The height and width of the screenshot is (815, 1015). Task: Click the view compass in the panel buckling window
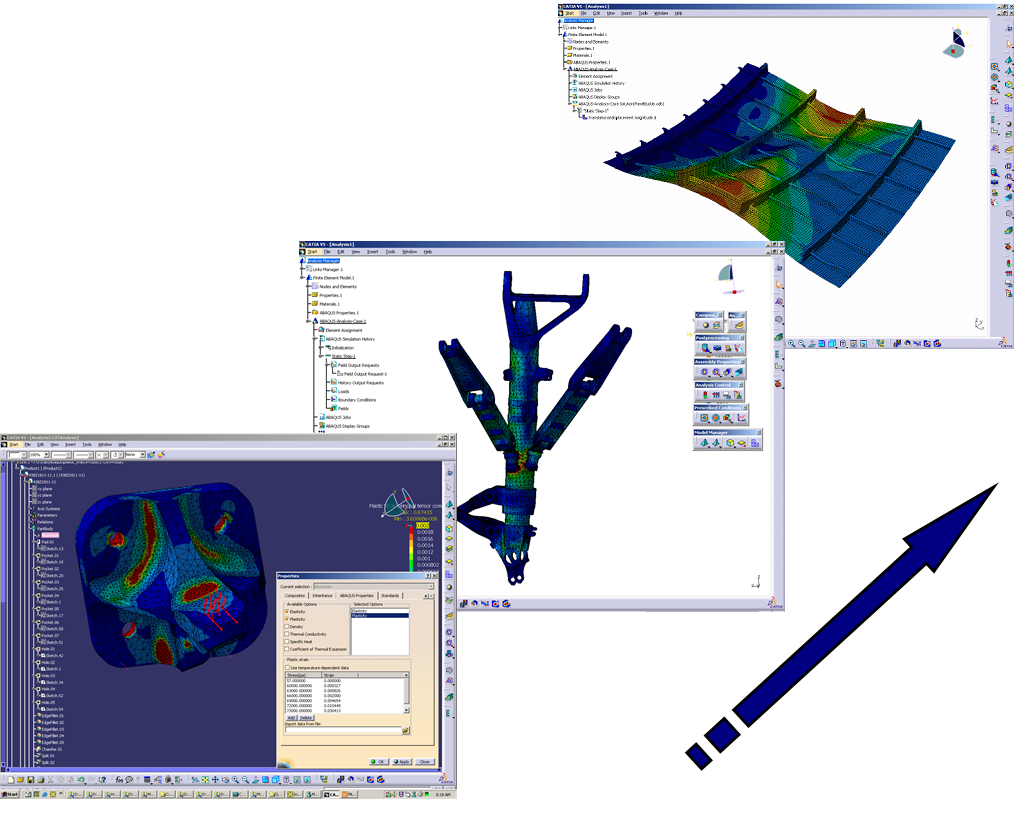pos(955,42)
